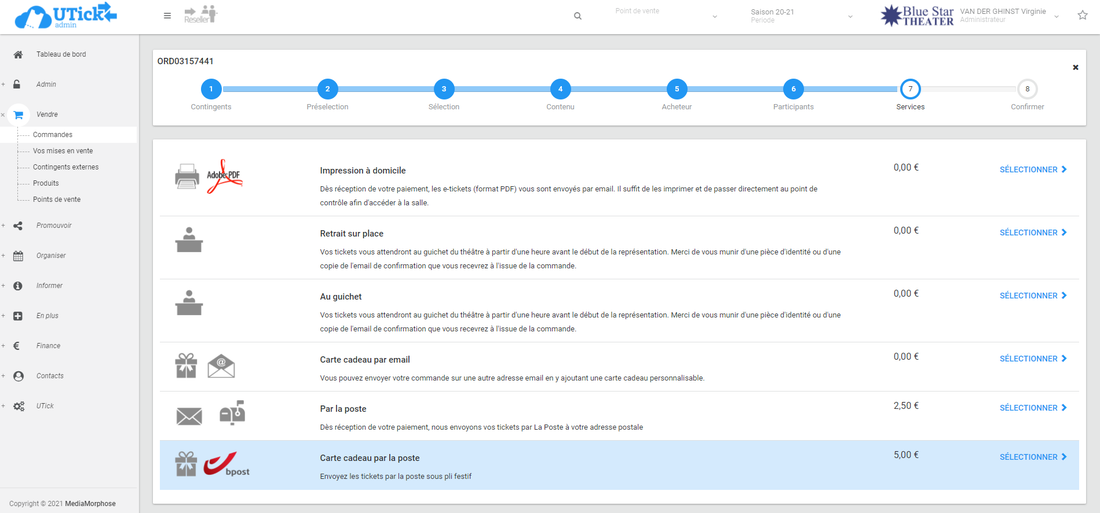Click the search magnifier icon

(577, 16)
